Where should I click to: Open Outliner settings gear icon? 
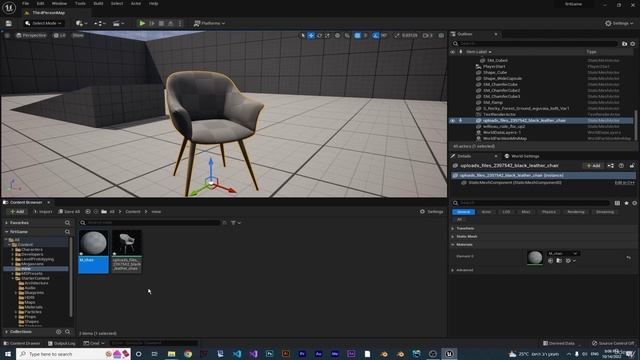[633, 44]
